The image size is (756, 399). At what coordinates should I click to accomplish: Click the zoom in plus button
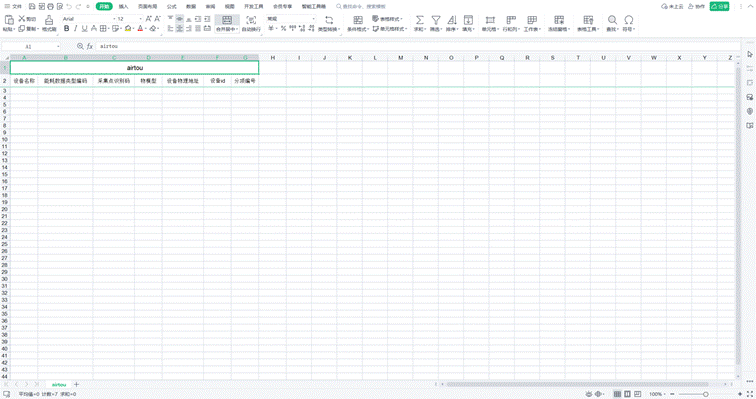pyautogui.click(x=740, y=394)
